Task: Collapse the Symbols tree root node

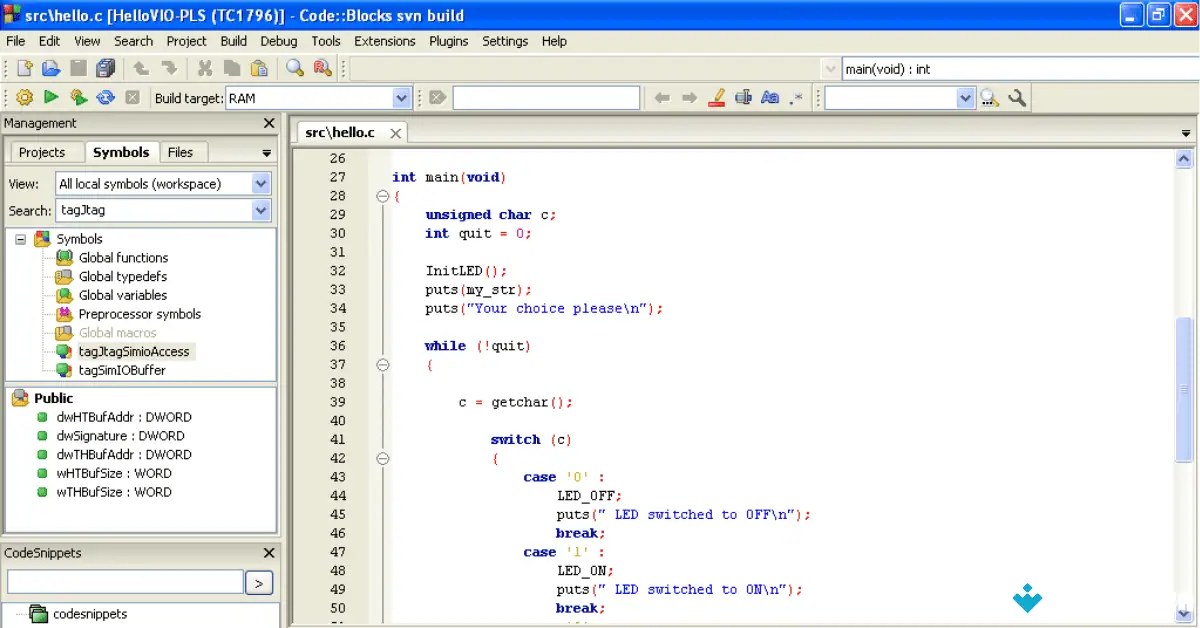Action: coord(20,239)
